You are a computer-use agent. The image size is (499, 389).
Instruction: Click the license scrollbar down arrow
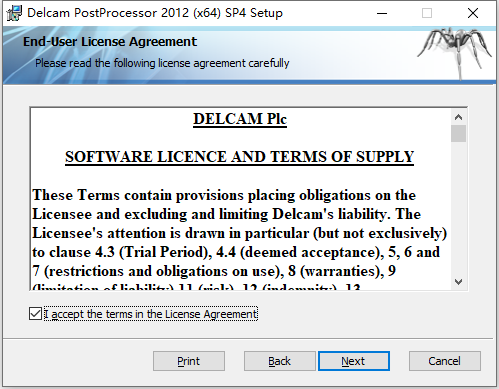point(458,282)
